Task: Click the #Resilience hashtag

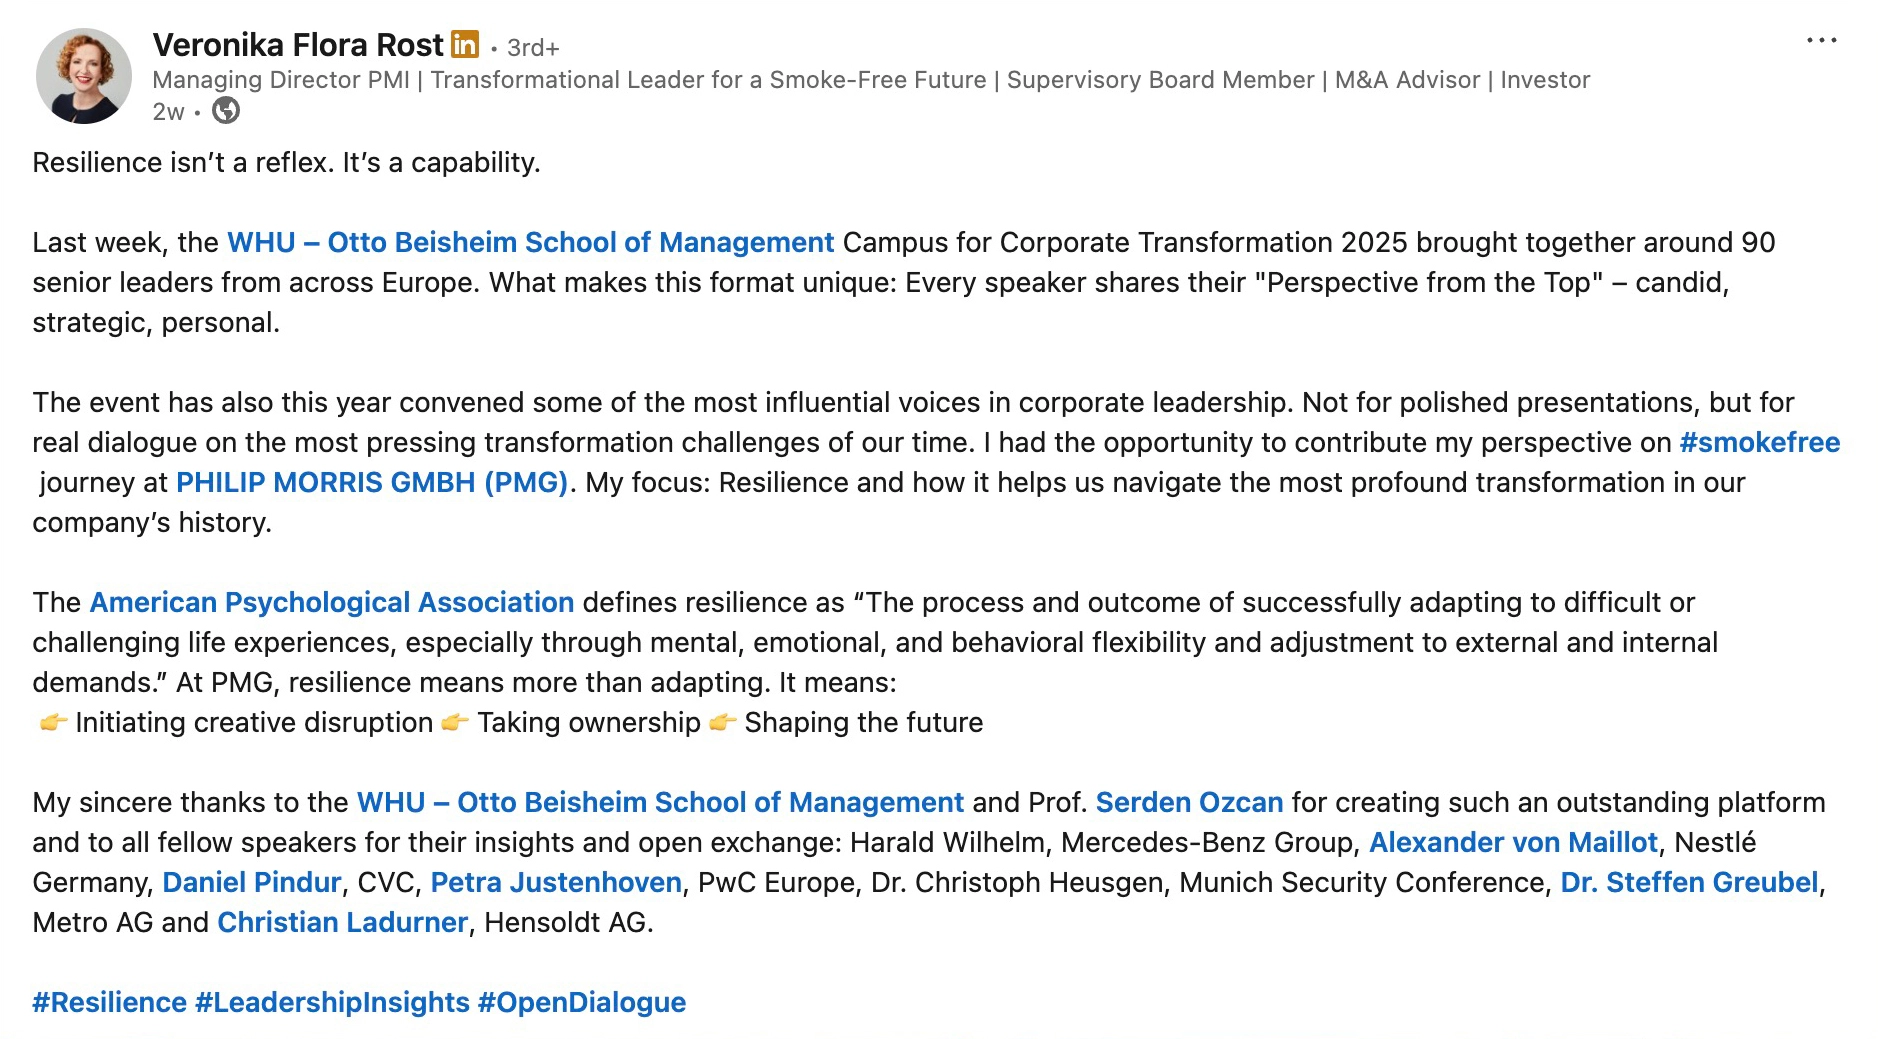Action: click(x=110, y=1003)
